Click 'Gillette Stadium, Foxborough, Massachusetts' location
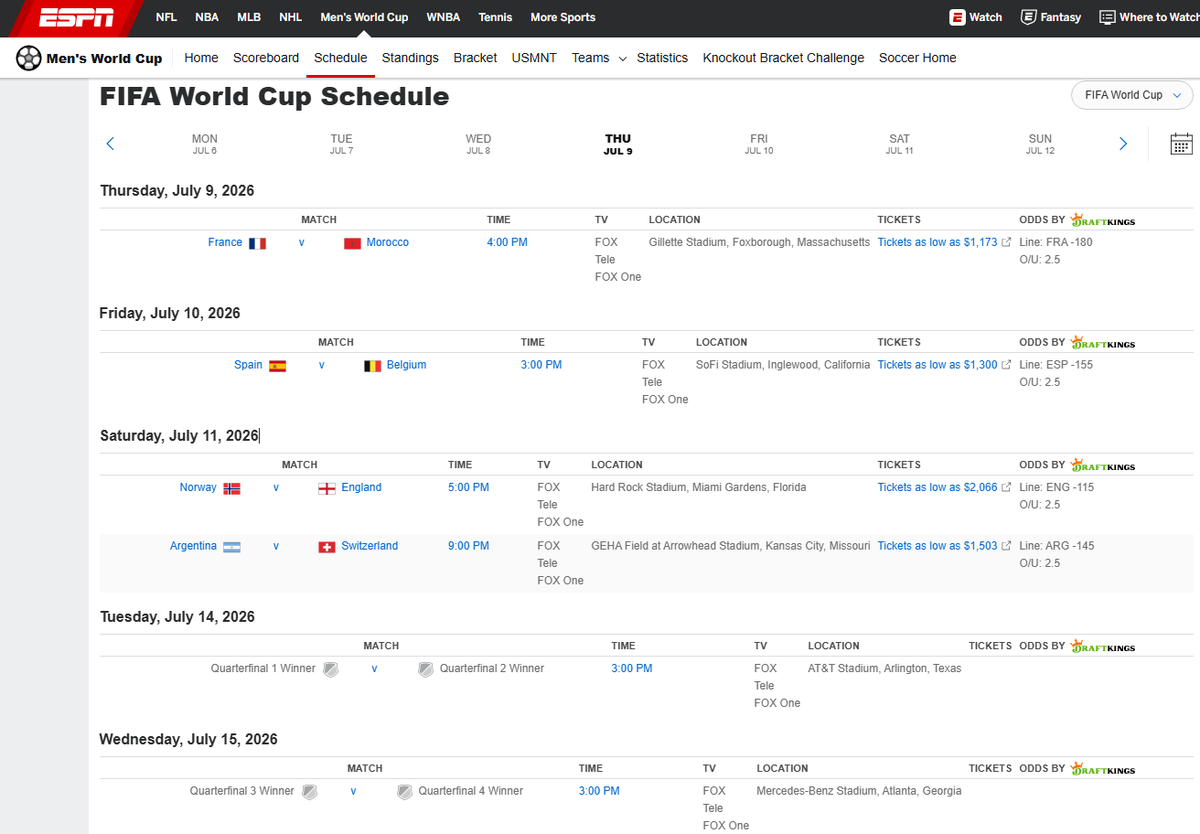Screen dimensions: 1200x834 [759, 242]
